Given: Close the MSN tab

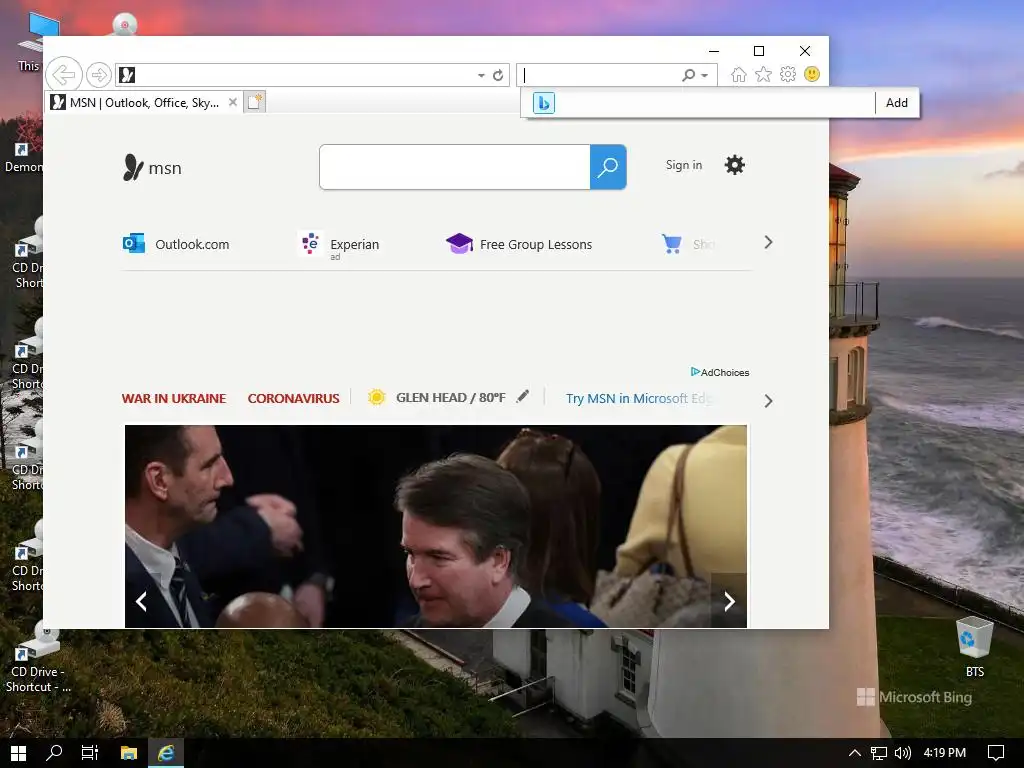Looking at the screenshot, I should click(232, 103).
